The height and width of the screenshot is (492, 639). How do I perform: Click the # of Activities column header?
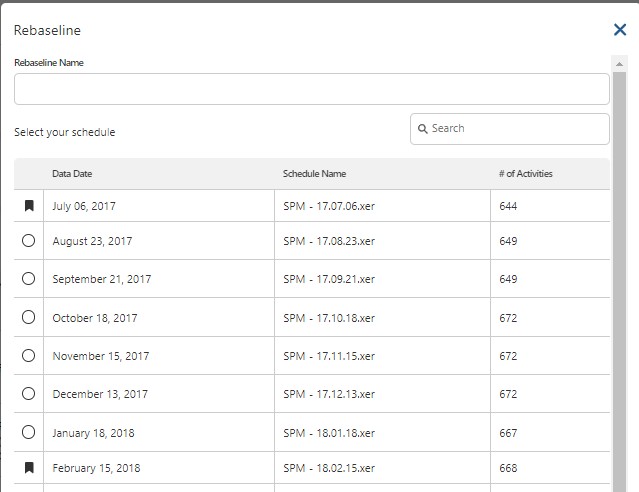tap(525, 174)
